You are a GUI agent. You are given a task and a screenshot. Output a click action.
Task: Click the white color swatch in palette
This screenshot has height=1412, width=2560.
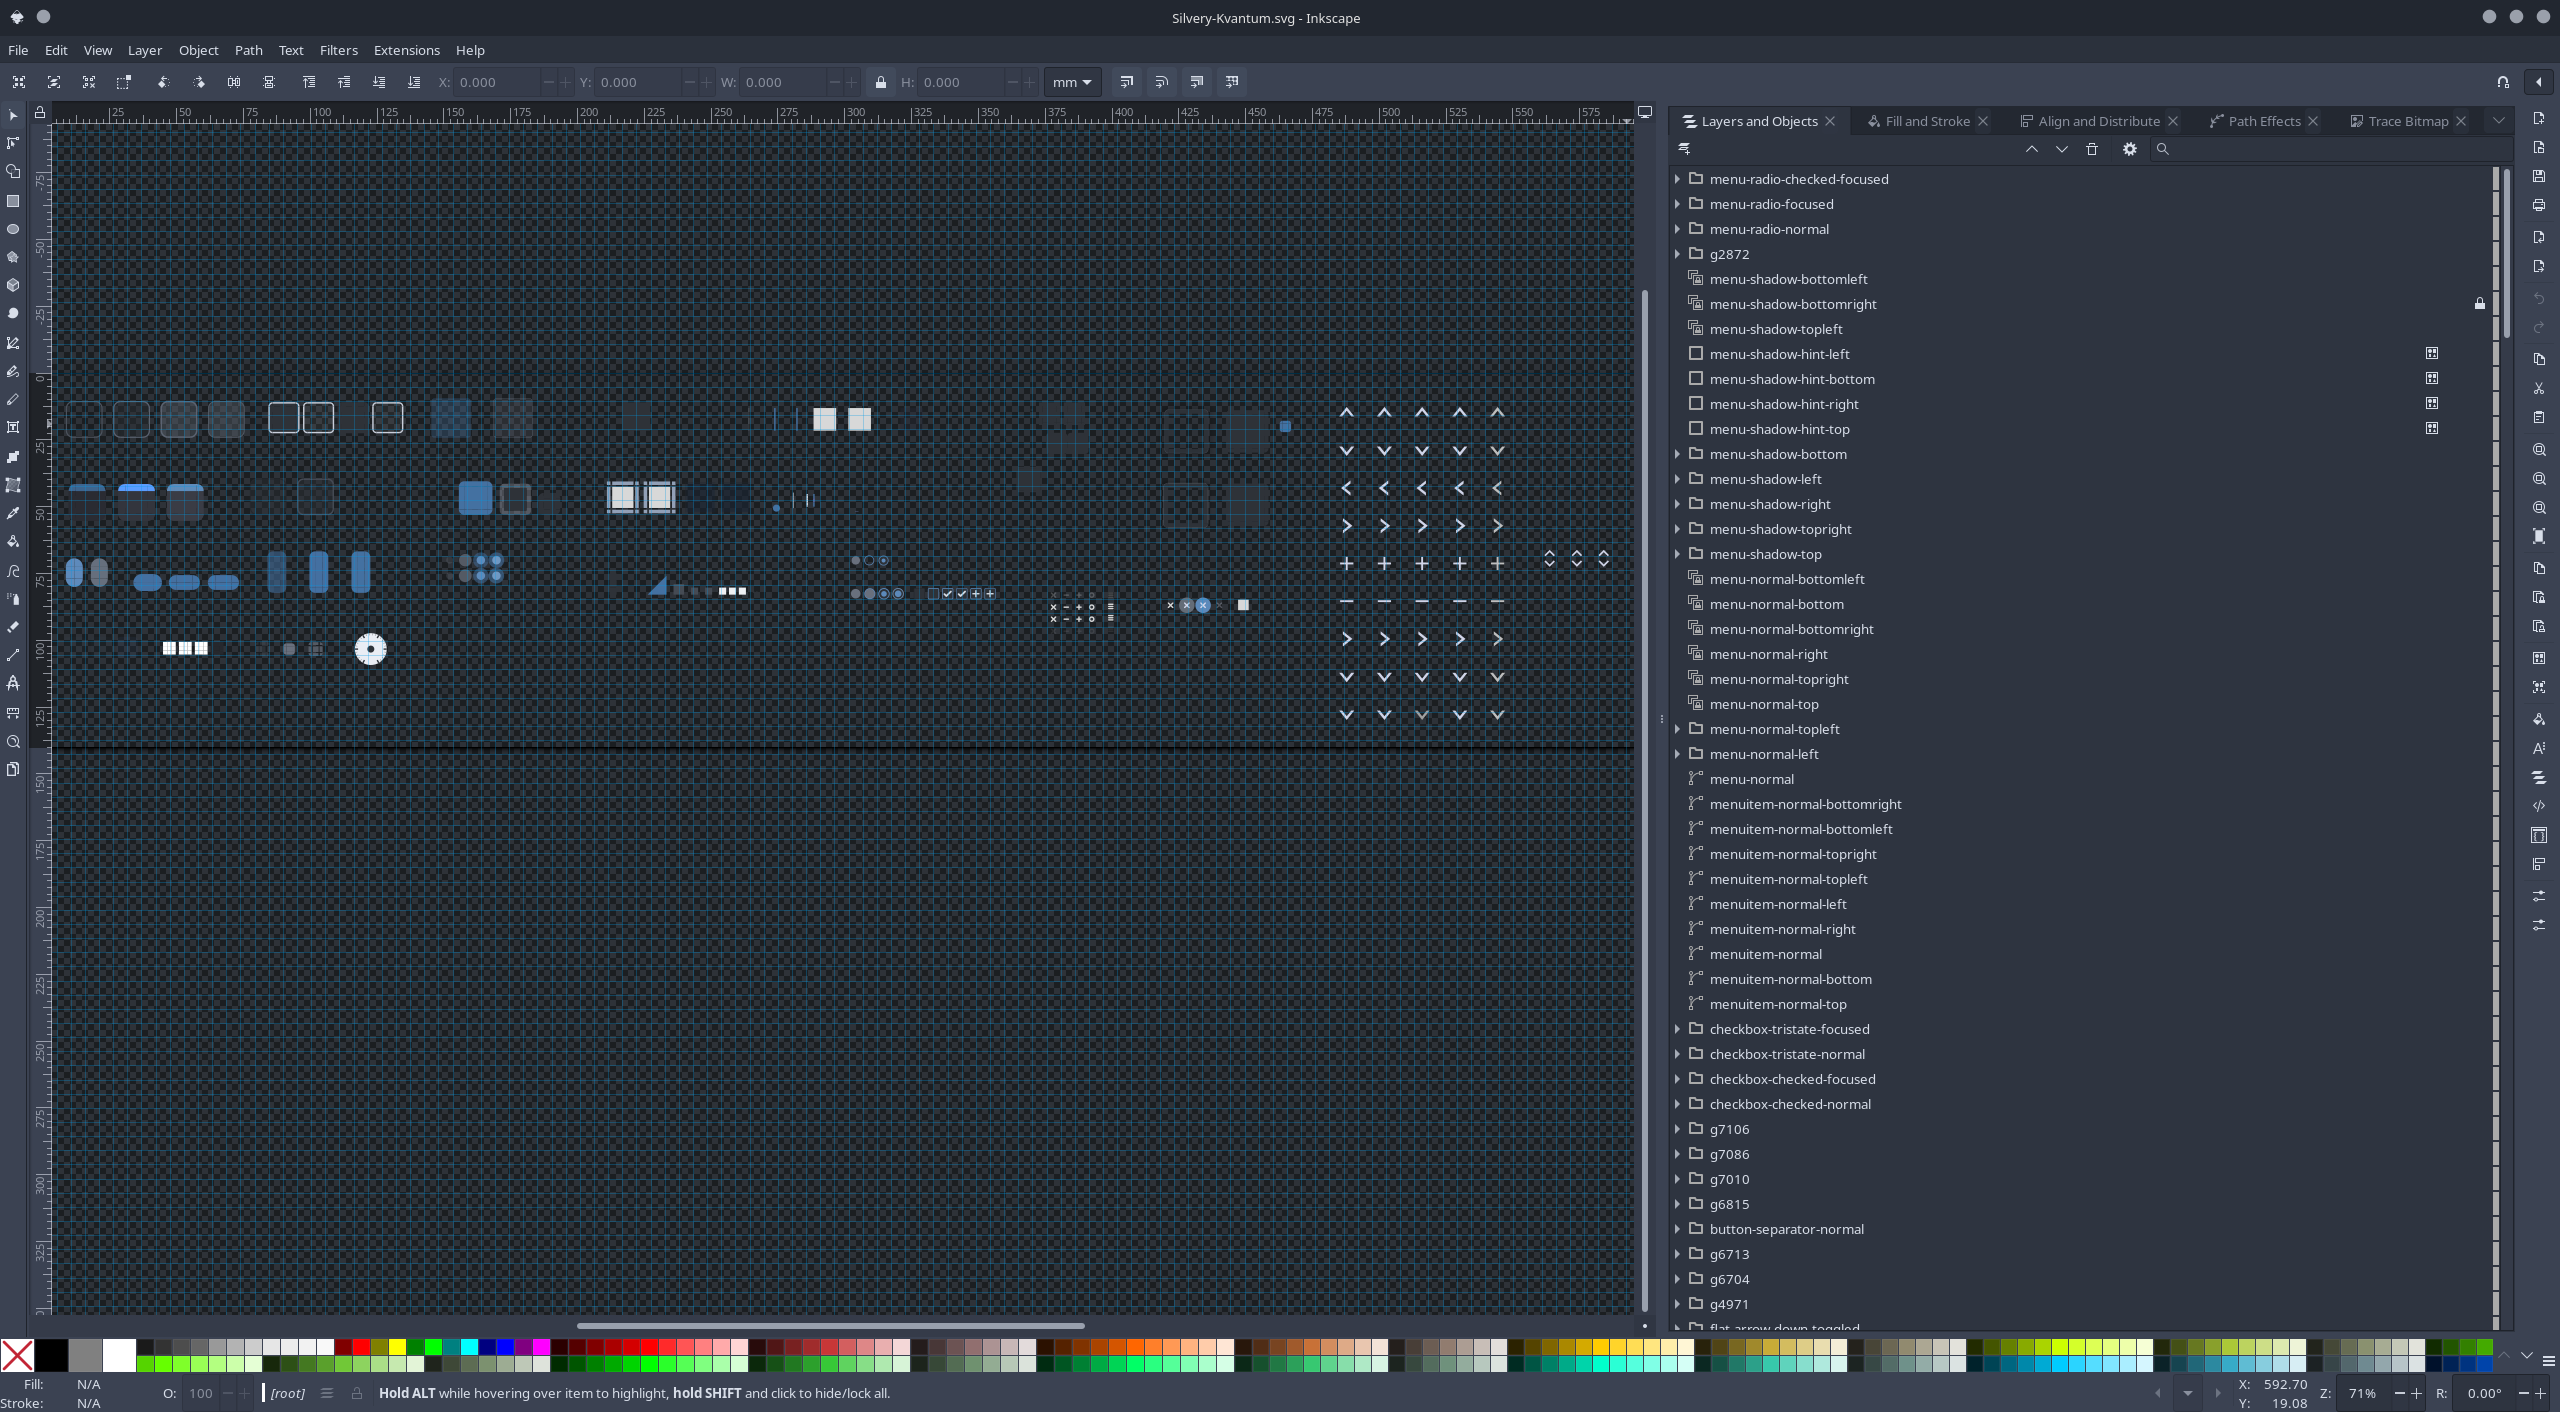pos(119,1355)
